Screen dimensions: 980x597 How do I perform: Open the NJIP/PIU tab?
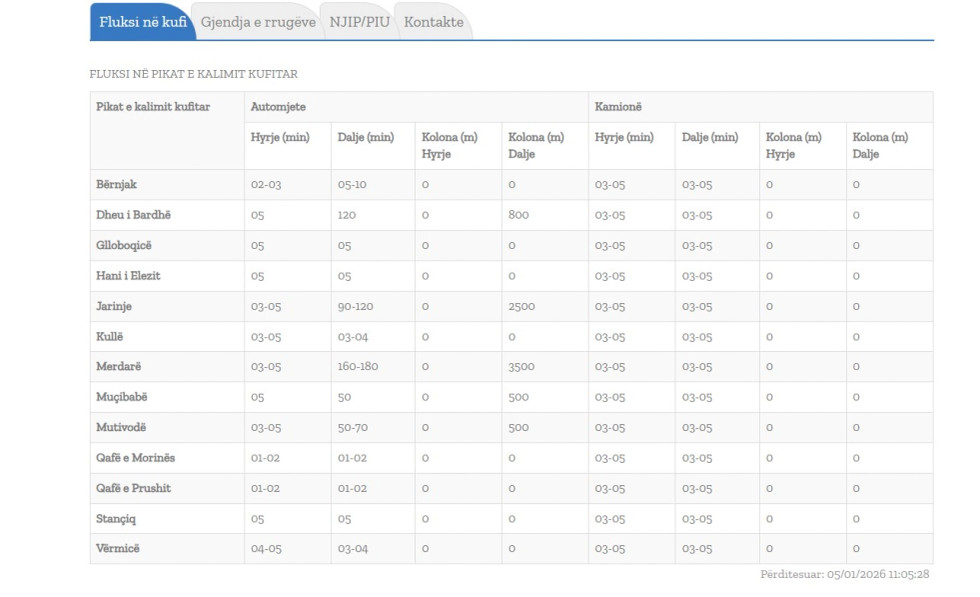click(x=359, y=22)
